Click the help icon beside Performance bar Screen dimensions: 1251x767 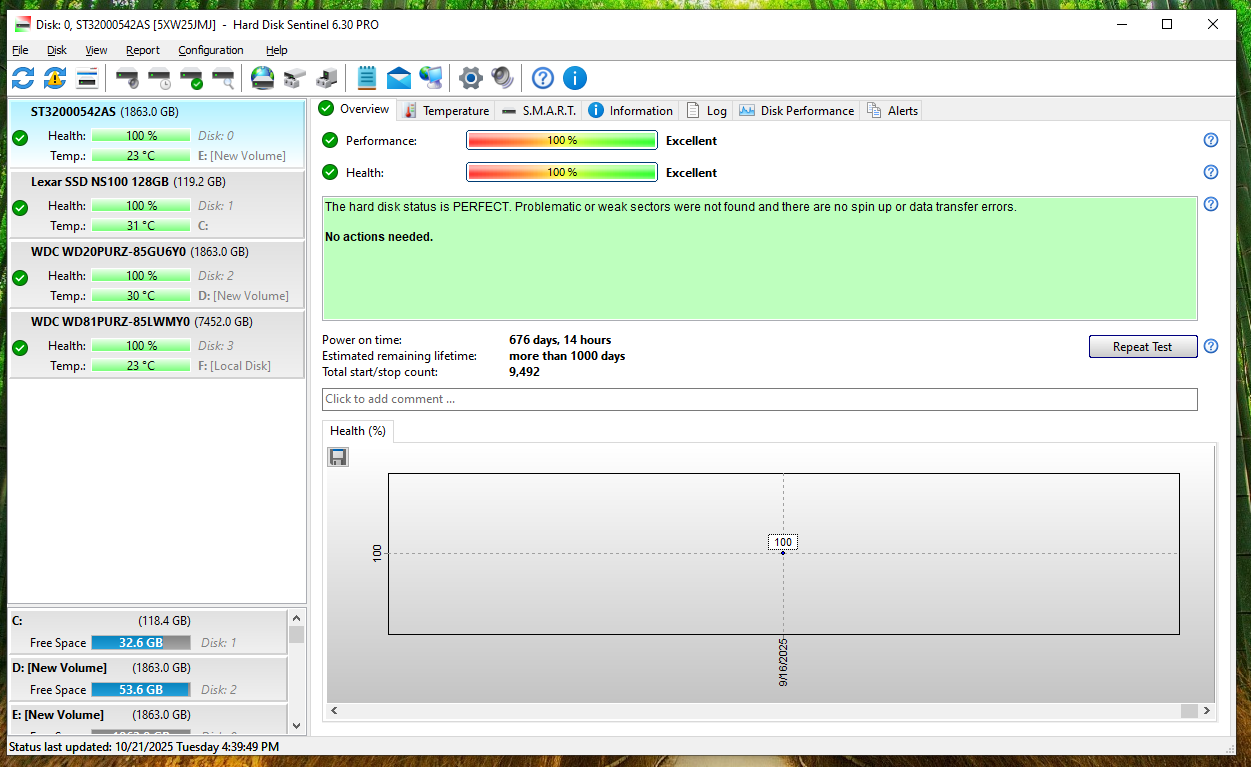(x=1210, y=141)
